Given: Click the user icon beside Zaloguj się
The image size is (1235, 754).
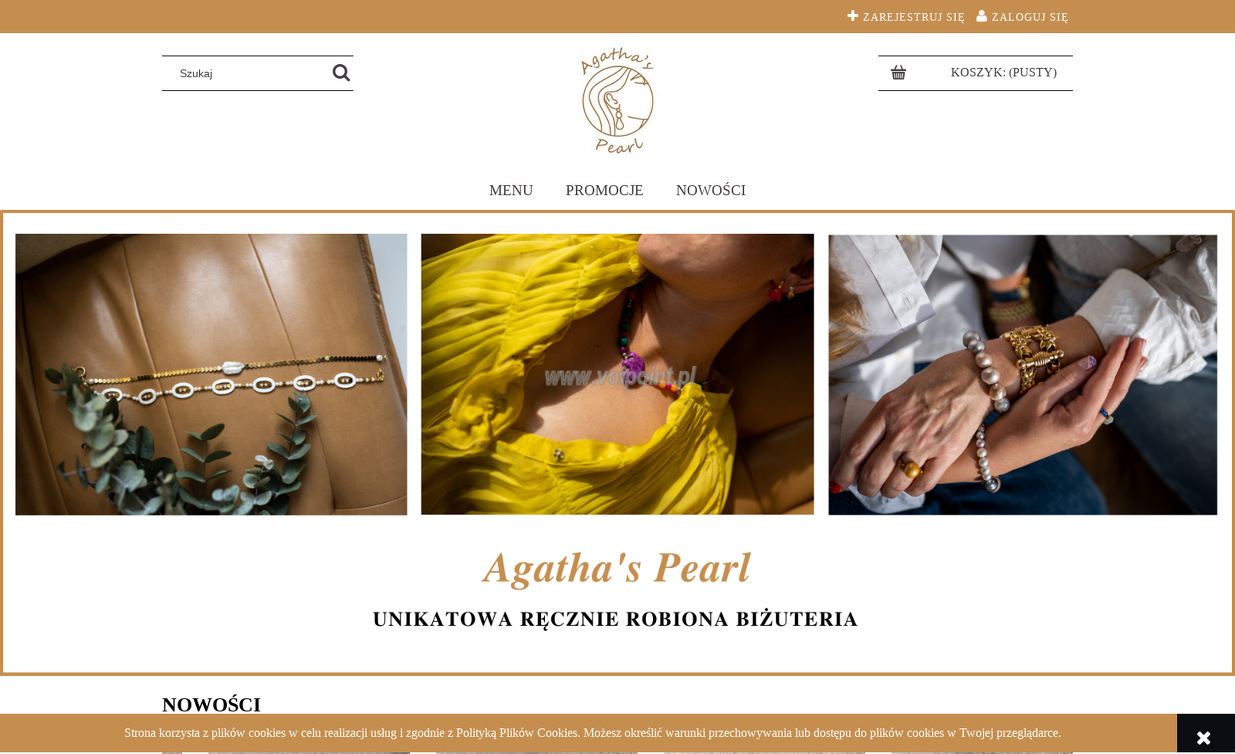Looking at the screenshot, I should [982, 16].
